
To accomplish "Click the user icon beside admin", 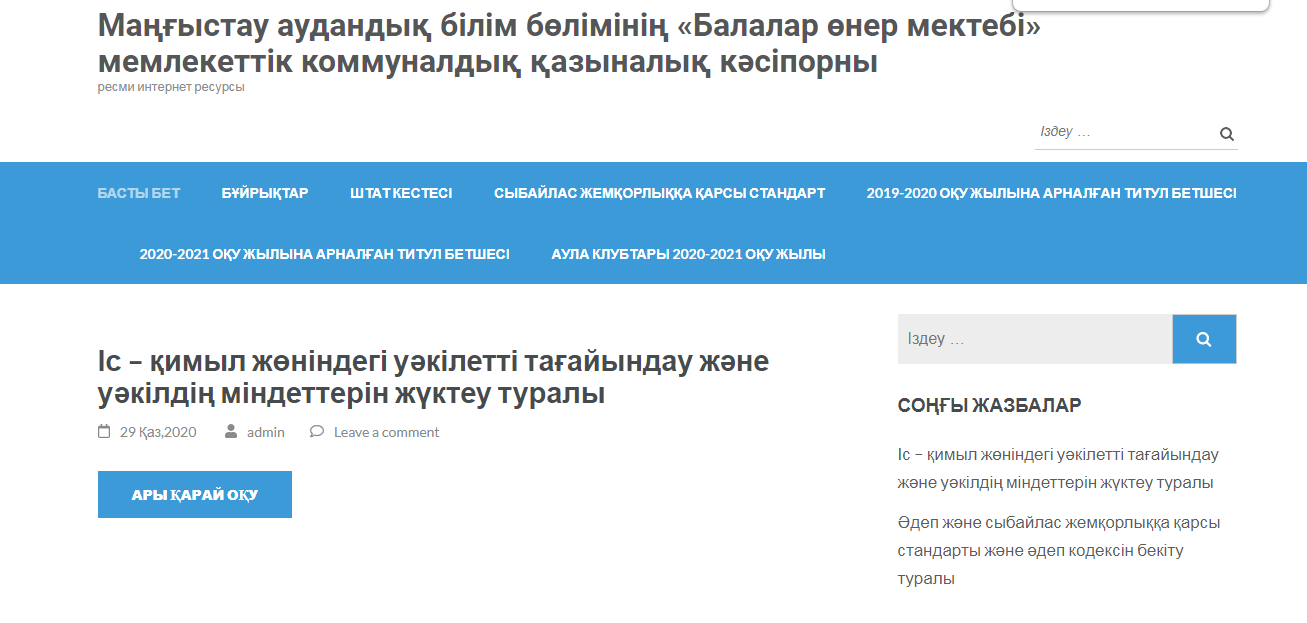I will [231, 432].
